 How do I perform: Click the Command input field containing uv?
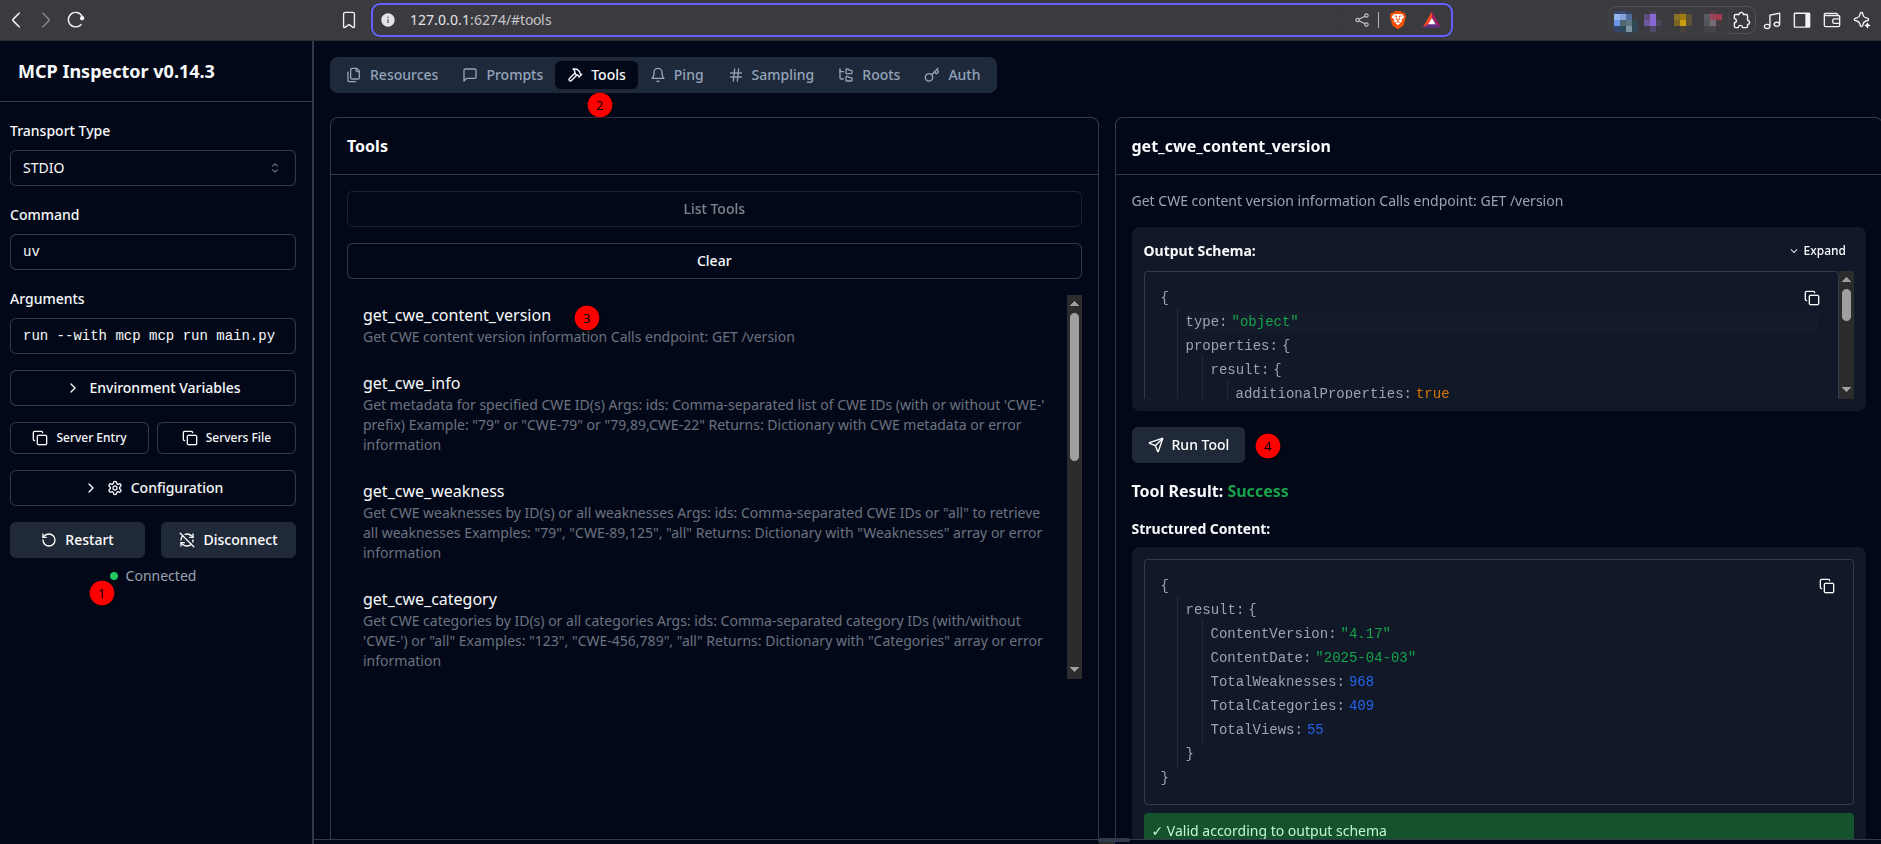[x=153, y=252]
